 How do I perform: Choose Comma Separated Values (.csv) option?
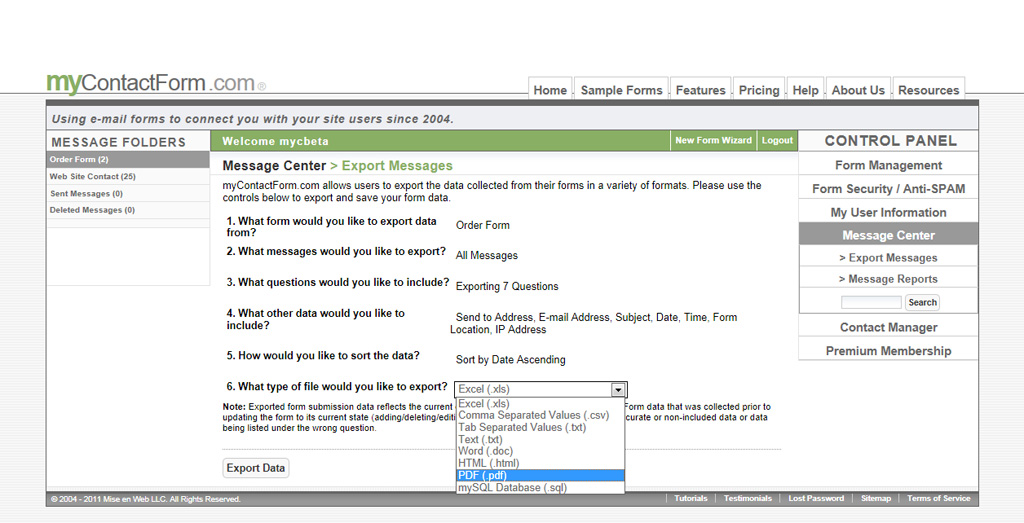(x=540, y=415)
